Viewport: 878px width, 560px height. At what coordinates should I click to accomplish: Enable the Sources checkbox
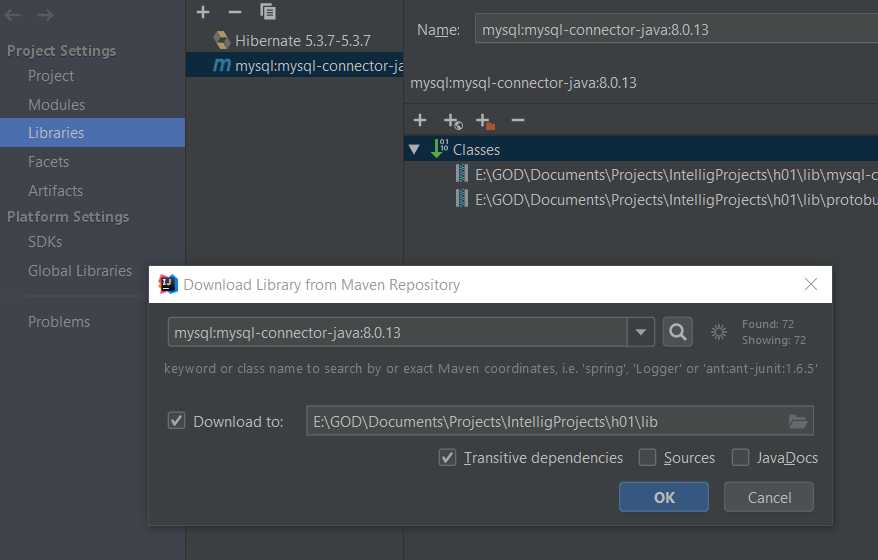tap(648, 457)
